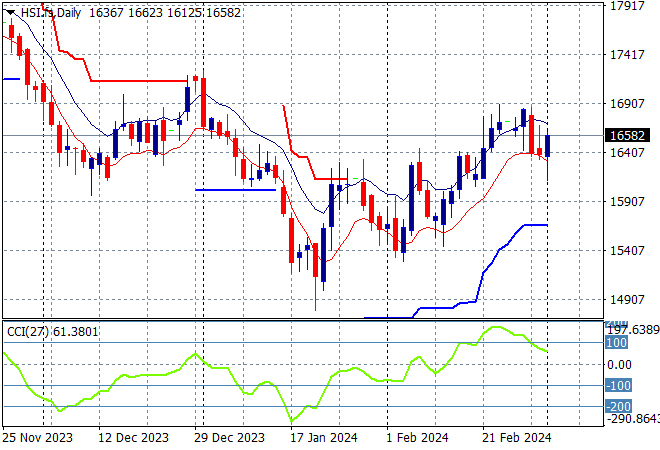Select the -200 level label on CCI
The height and width of the screenshot is (450, 660).
click(619, 407)
